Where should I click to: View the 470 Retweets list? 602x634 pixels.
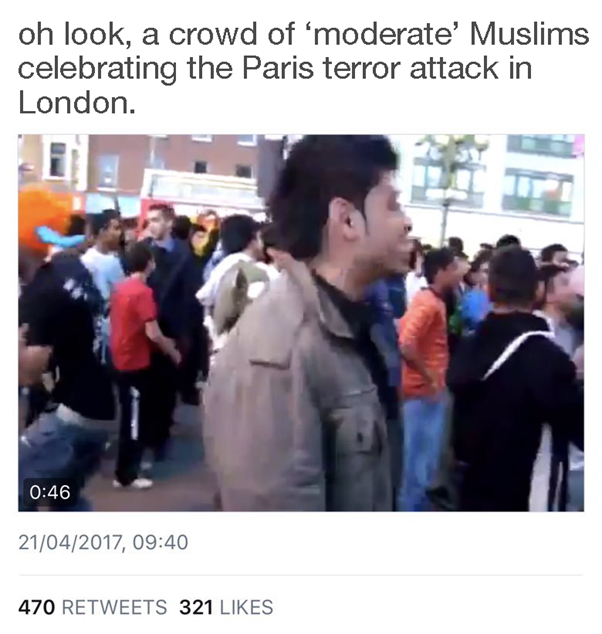93,607
